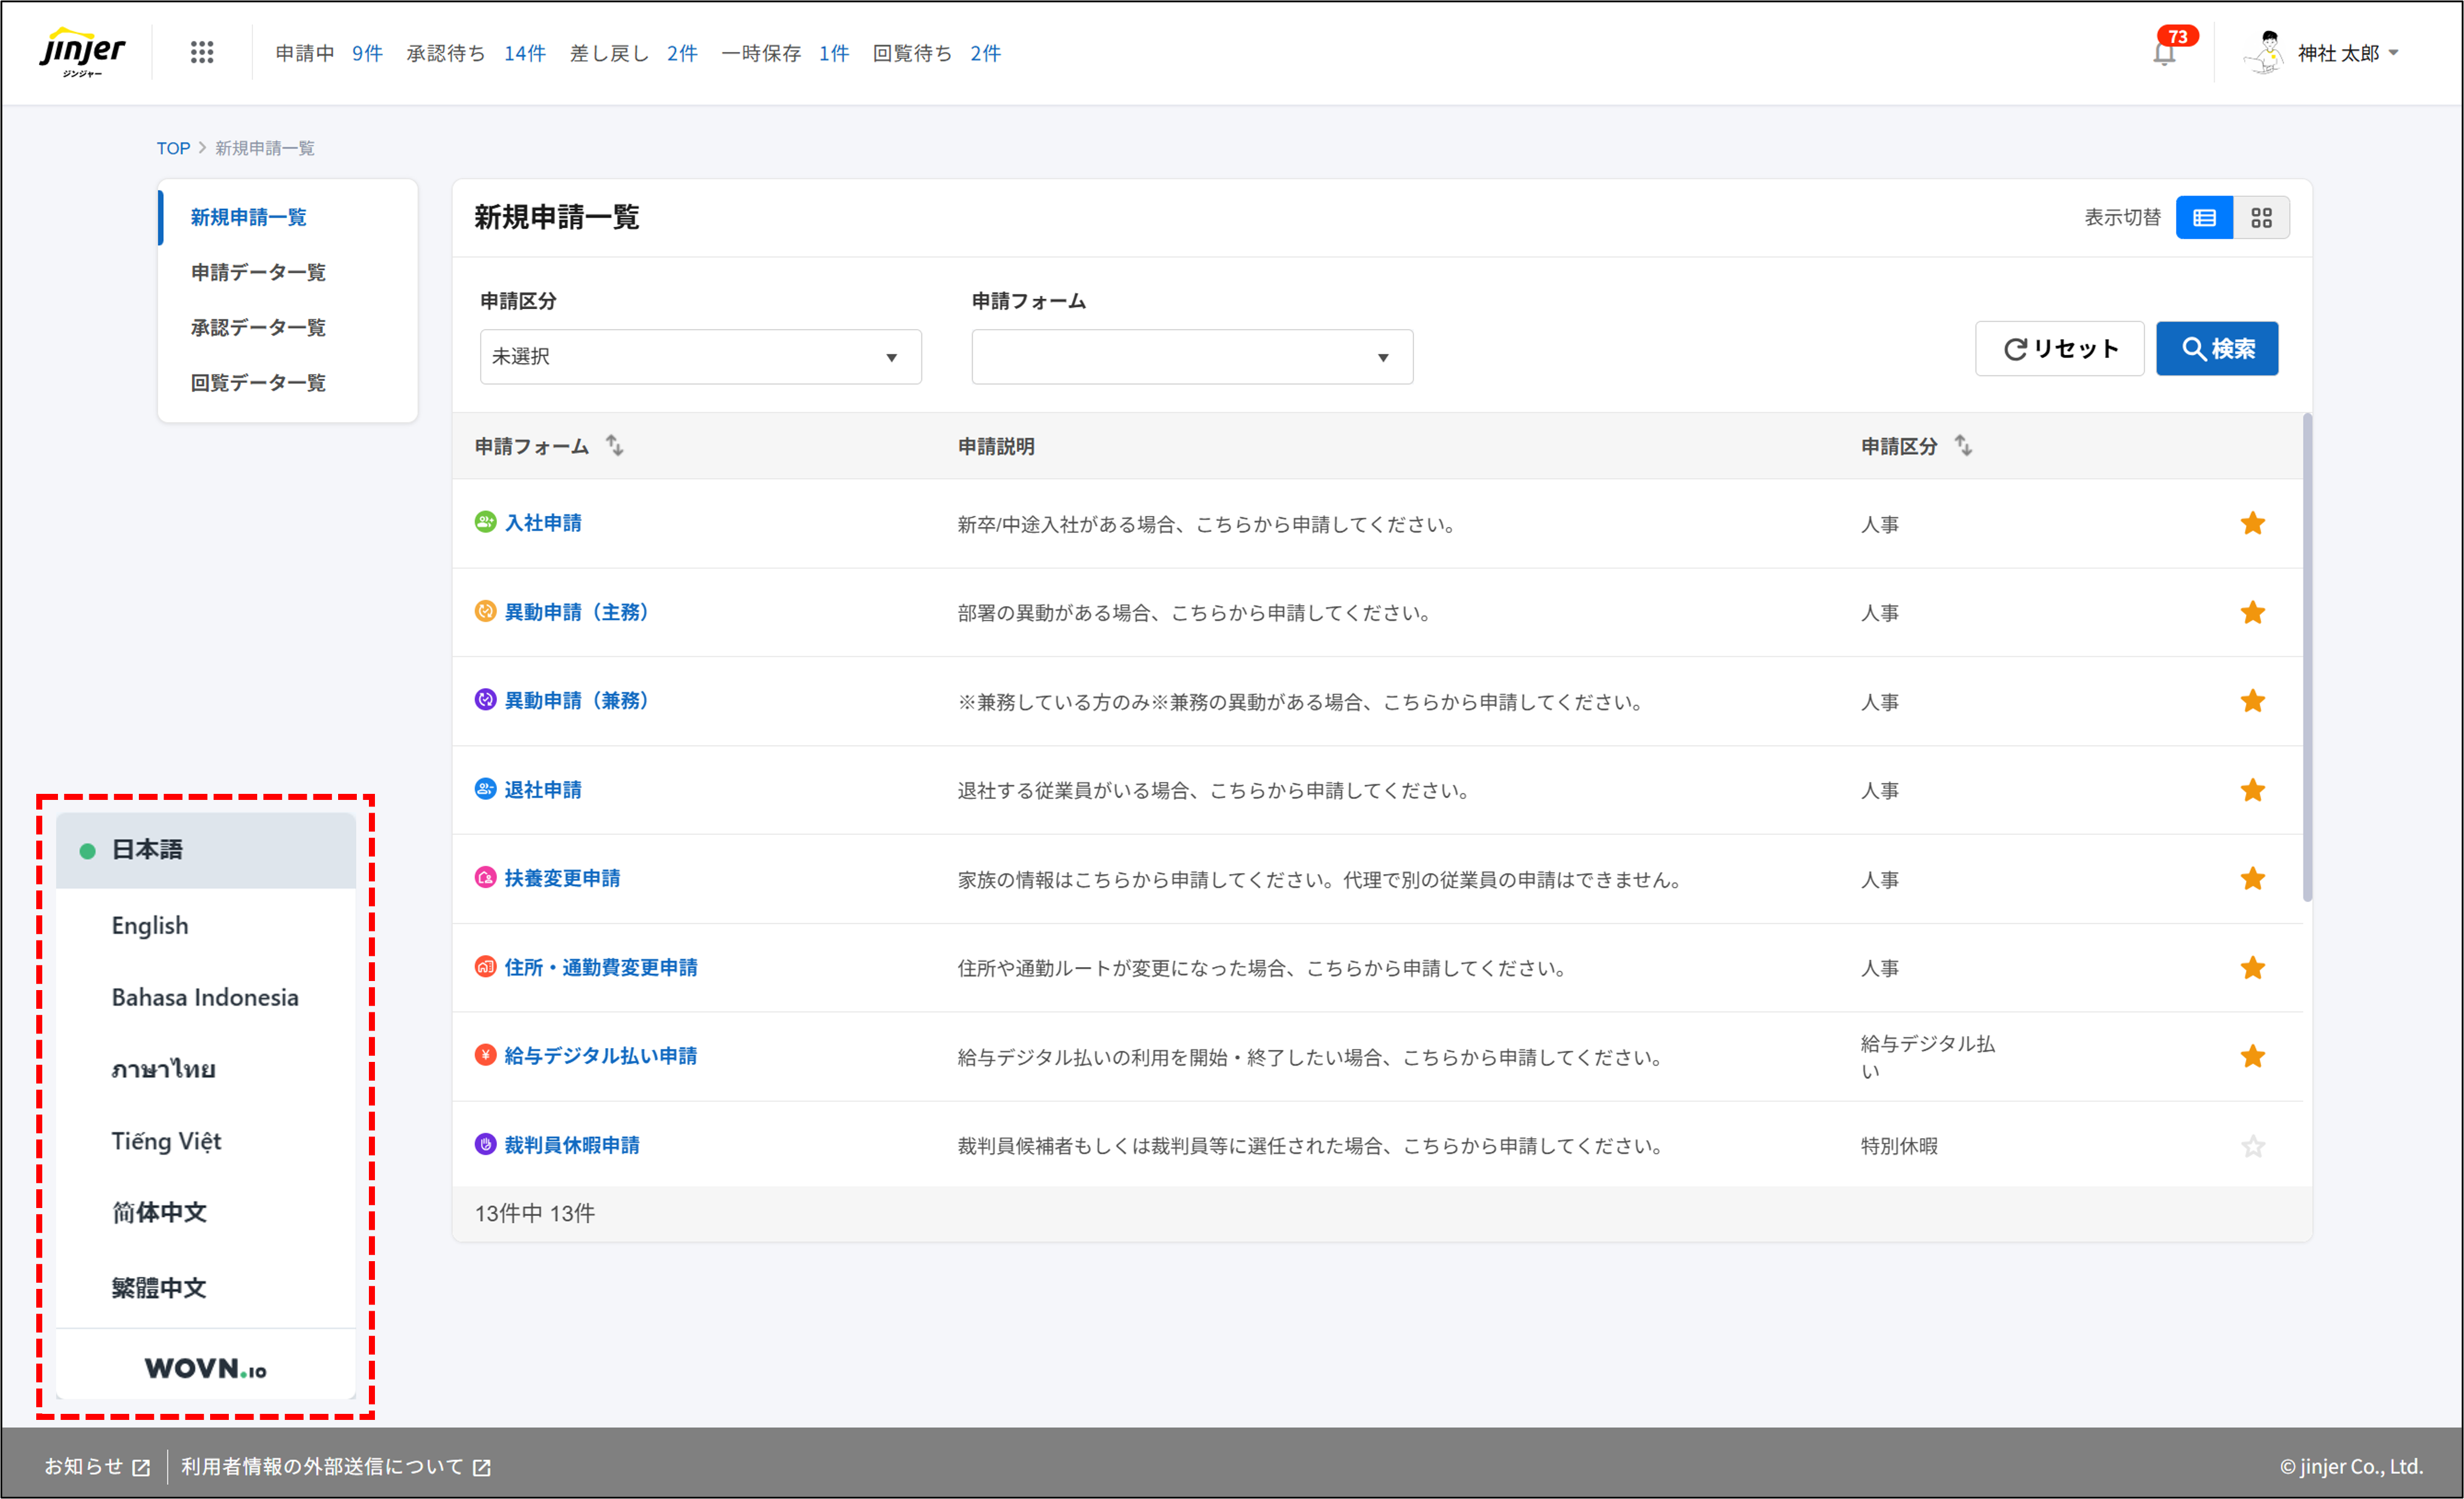Select 申請データ一覧 in the sidebar
The height and width of the screenshot is (1499, 2464).
(257, 272)
